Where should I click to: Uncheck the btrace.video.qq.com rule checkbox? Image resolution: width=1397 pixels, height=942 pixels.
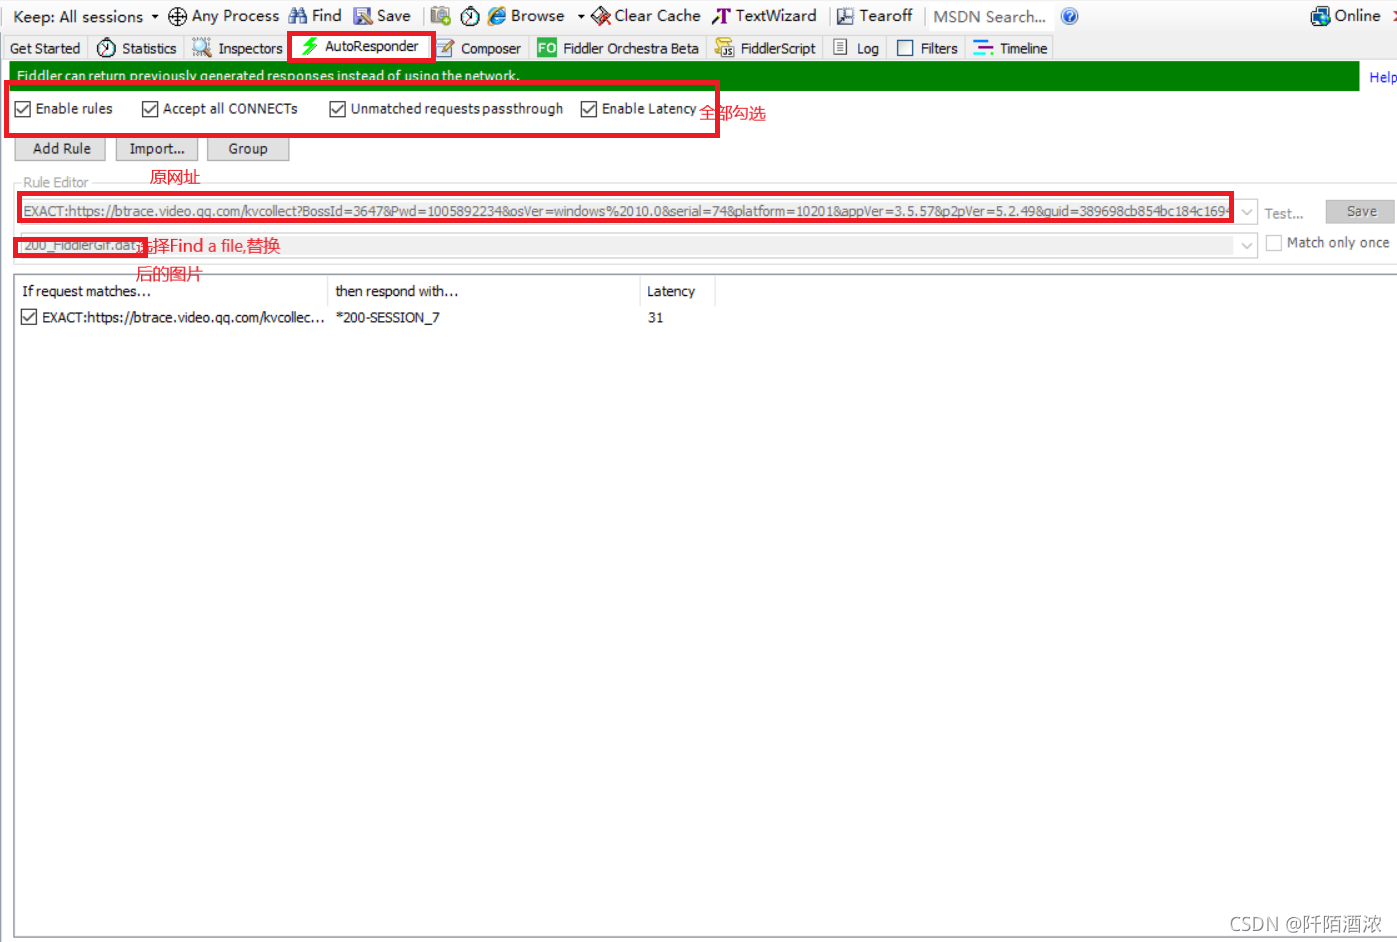tap(29, 317)
